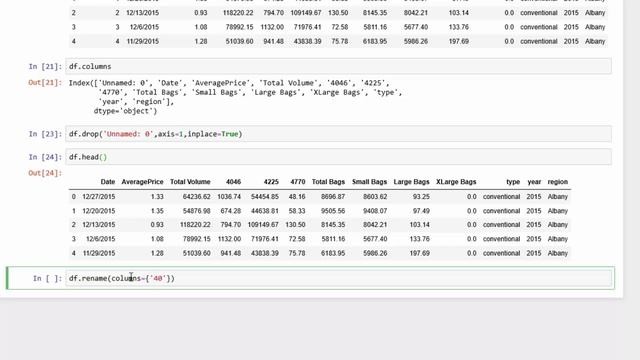
Task: Click date 12/20/2015 in Out[24] table
Action: click(x=99, y=211)
